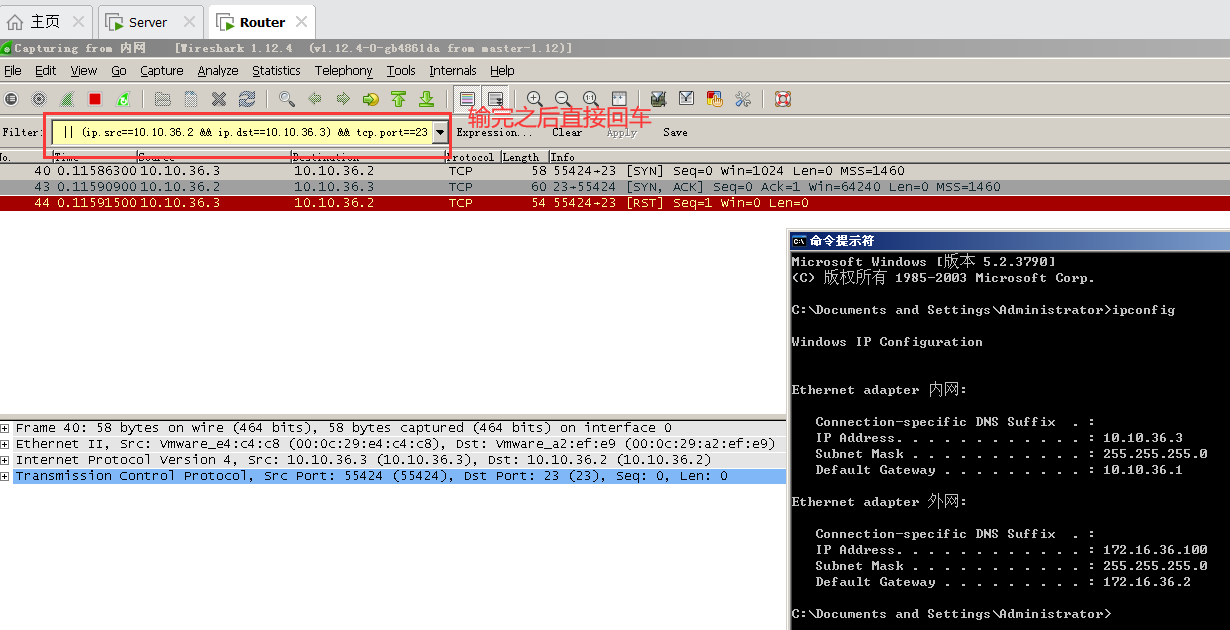Image resolution: width=1230 pixels, height=630 pixels.
Task: Go forward in packet history arrow
Action: pyautogui.click(x=343, y=99)
